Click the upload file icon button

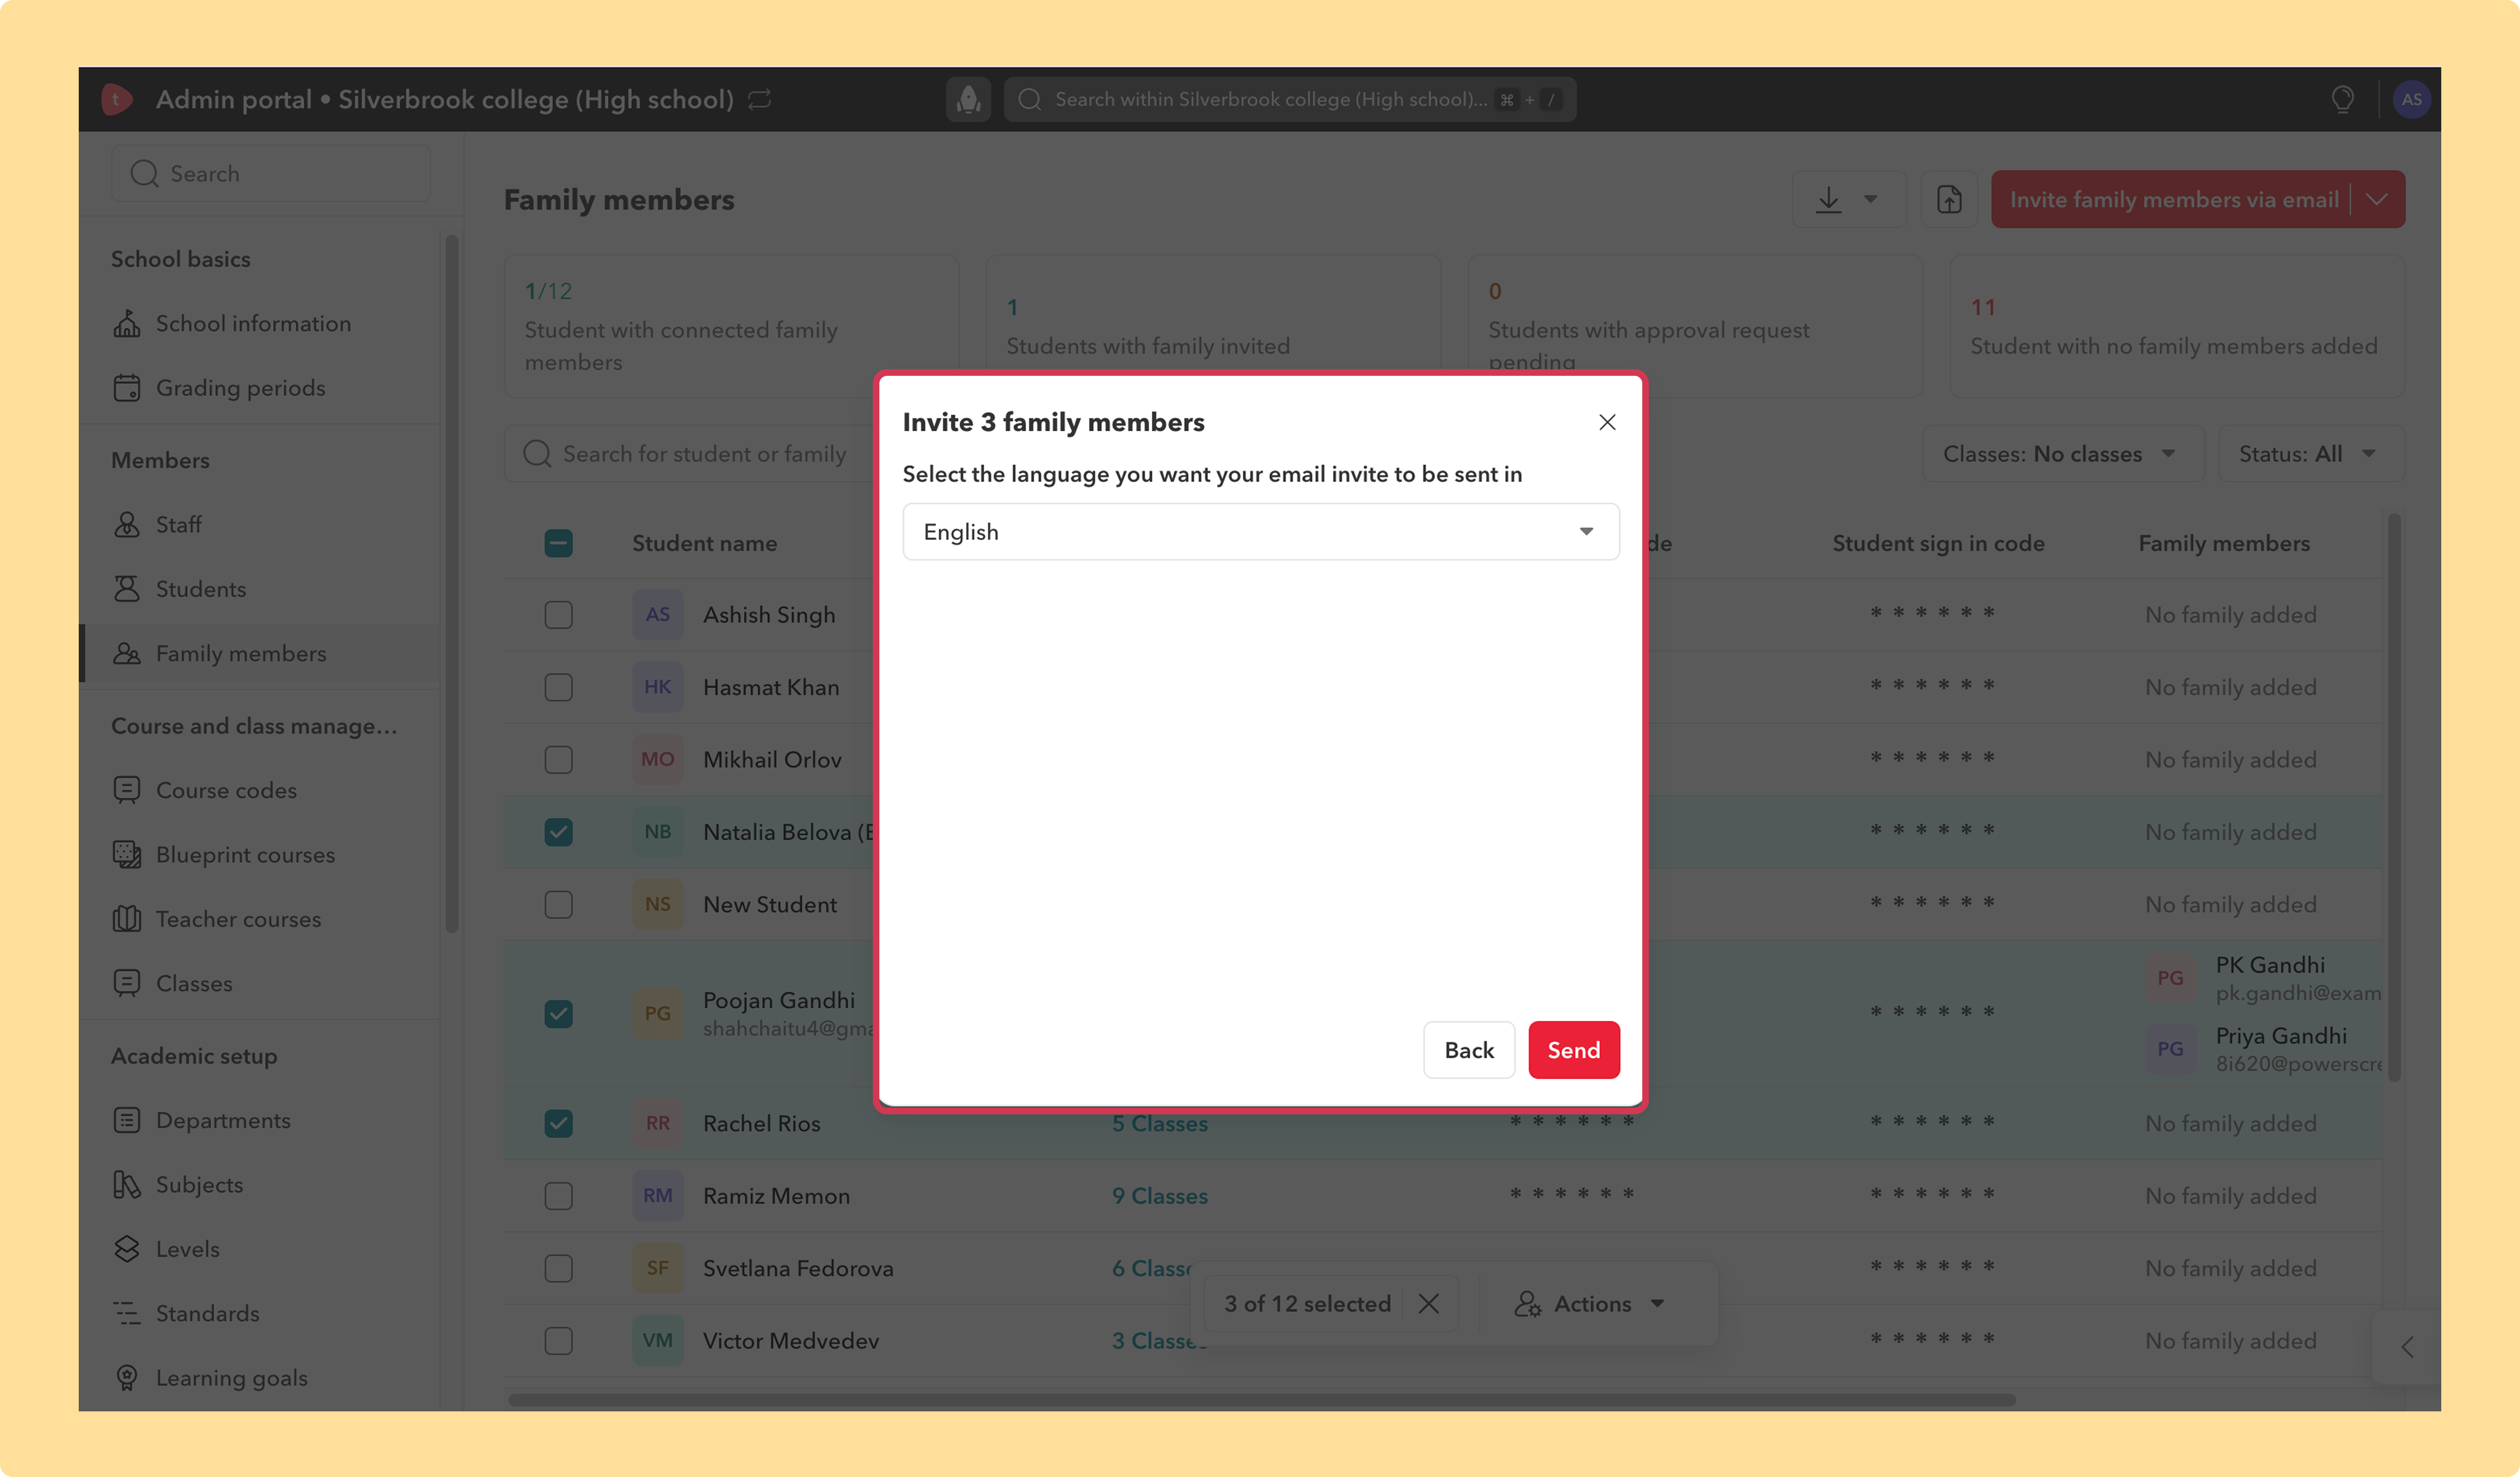click(1949, 199)
